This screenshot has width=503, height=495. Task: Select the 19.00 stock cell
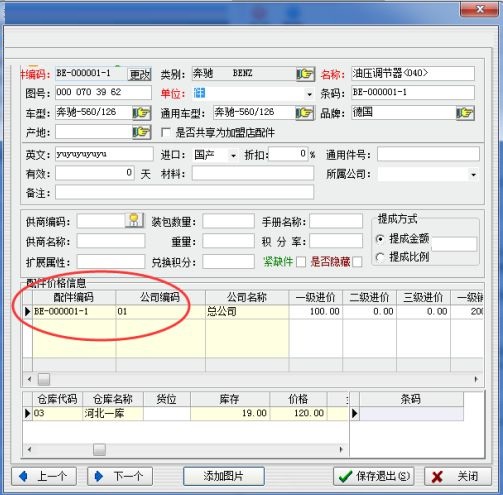pos(230,413)
